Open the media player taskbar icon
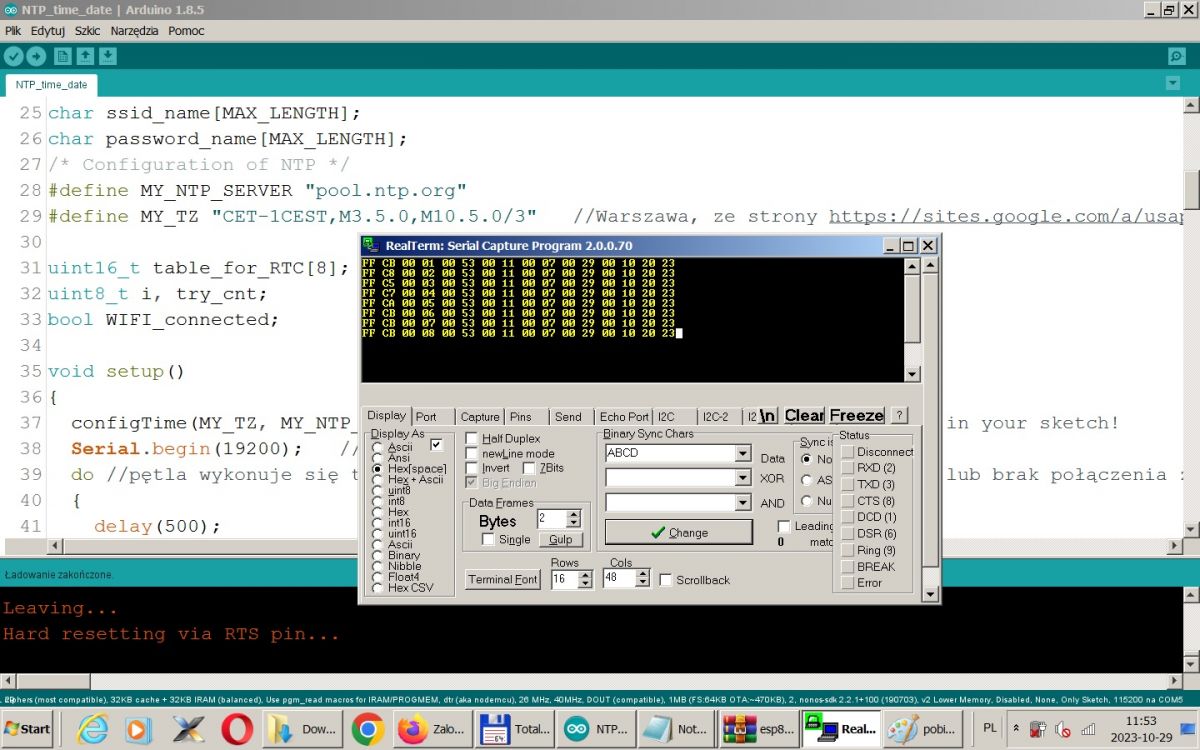Screen dimensions: 1200x750 138,729
